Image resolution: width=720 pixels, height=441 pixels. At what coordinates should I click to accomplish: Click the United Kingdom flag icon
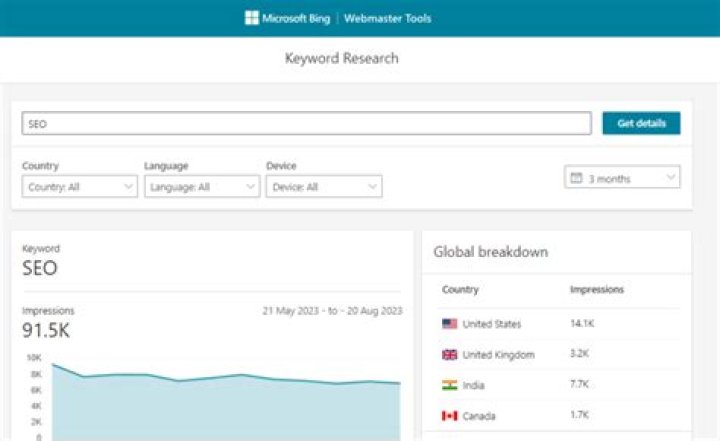(x=450, y=355)
